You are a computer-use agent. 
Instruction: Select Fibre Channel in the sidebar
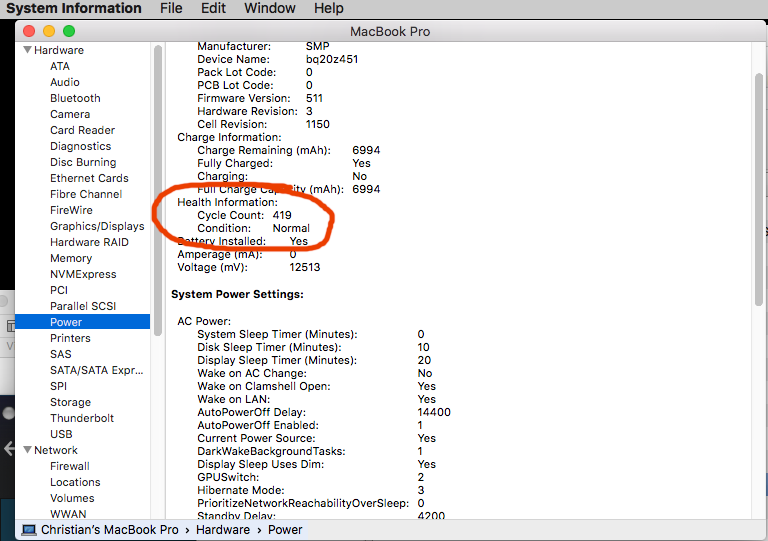pyautogui.click(x=86, y=194)
